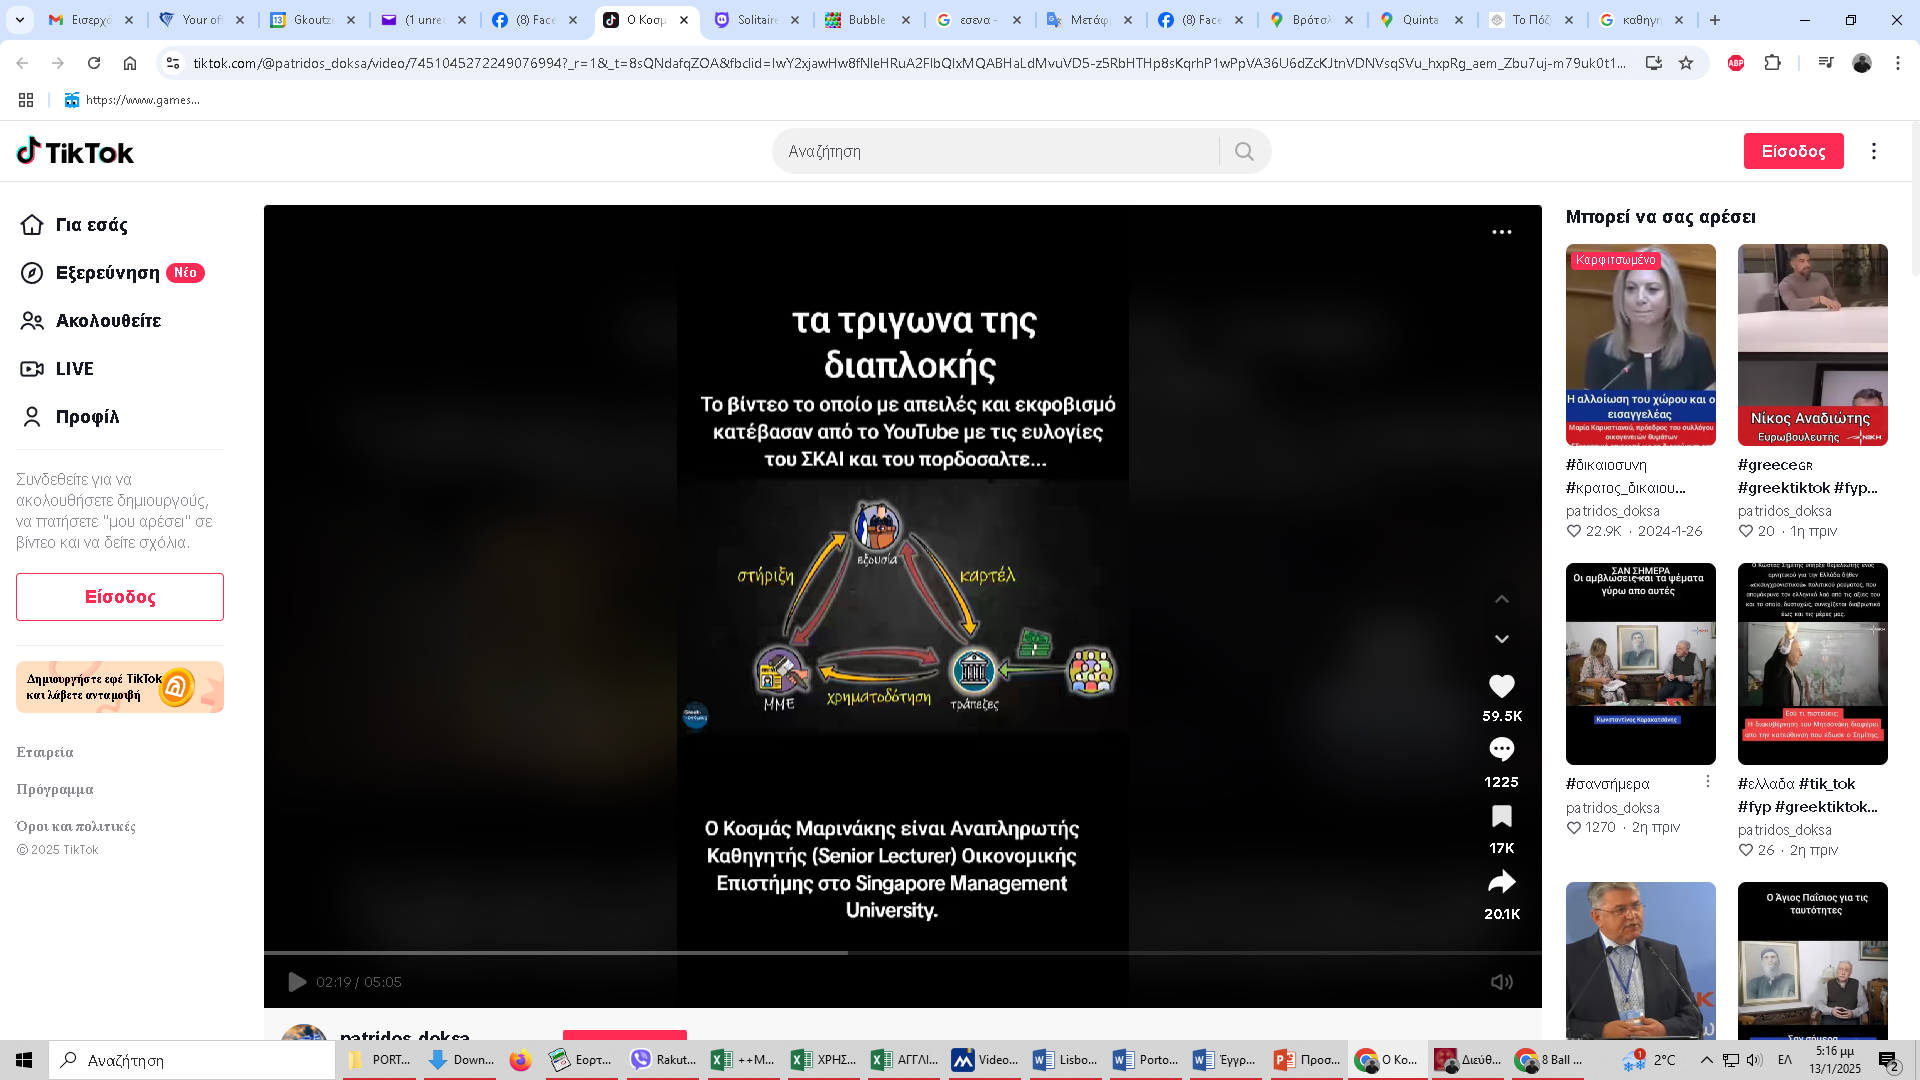Open comments via speech bubble icon
This screenshot has height=1080, width=1920.
point(1501,749)
